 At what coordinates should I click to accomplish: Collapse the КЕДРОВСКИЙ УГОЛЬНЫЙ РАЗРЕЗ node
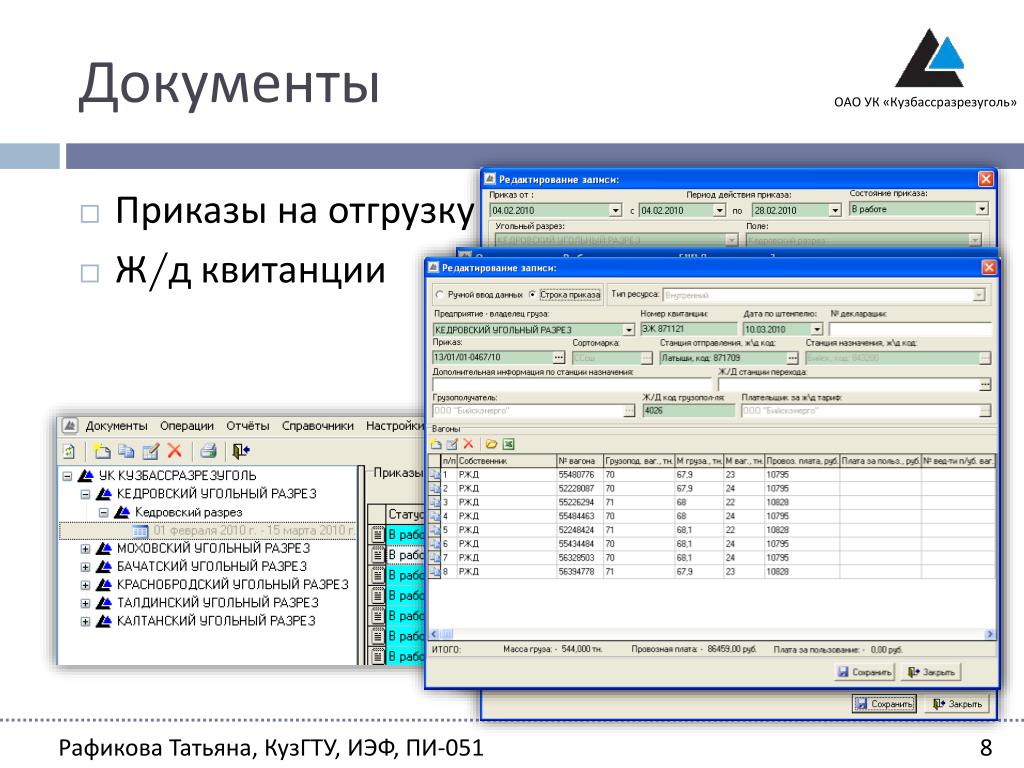click(85, 494)
